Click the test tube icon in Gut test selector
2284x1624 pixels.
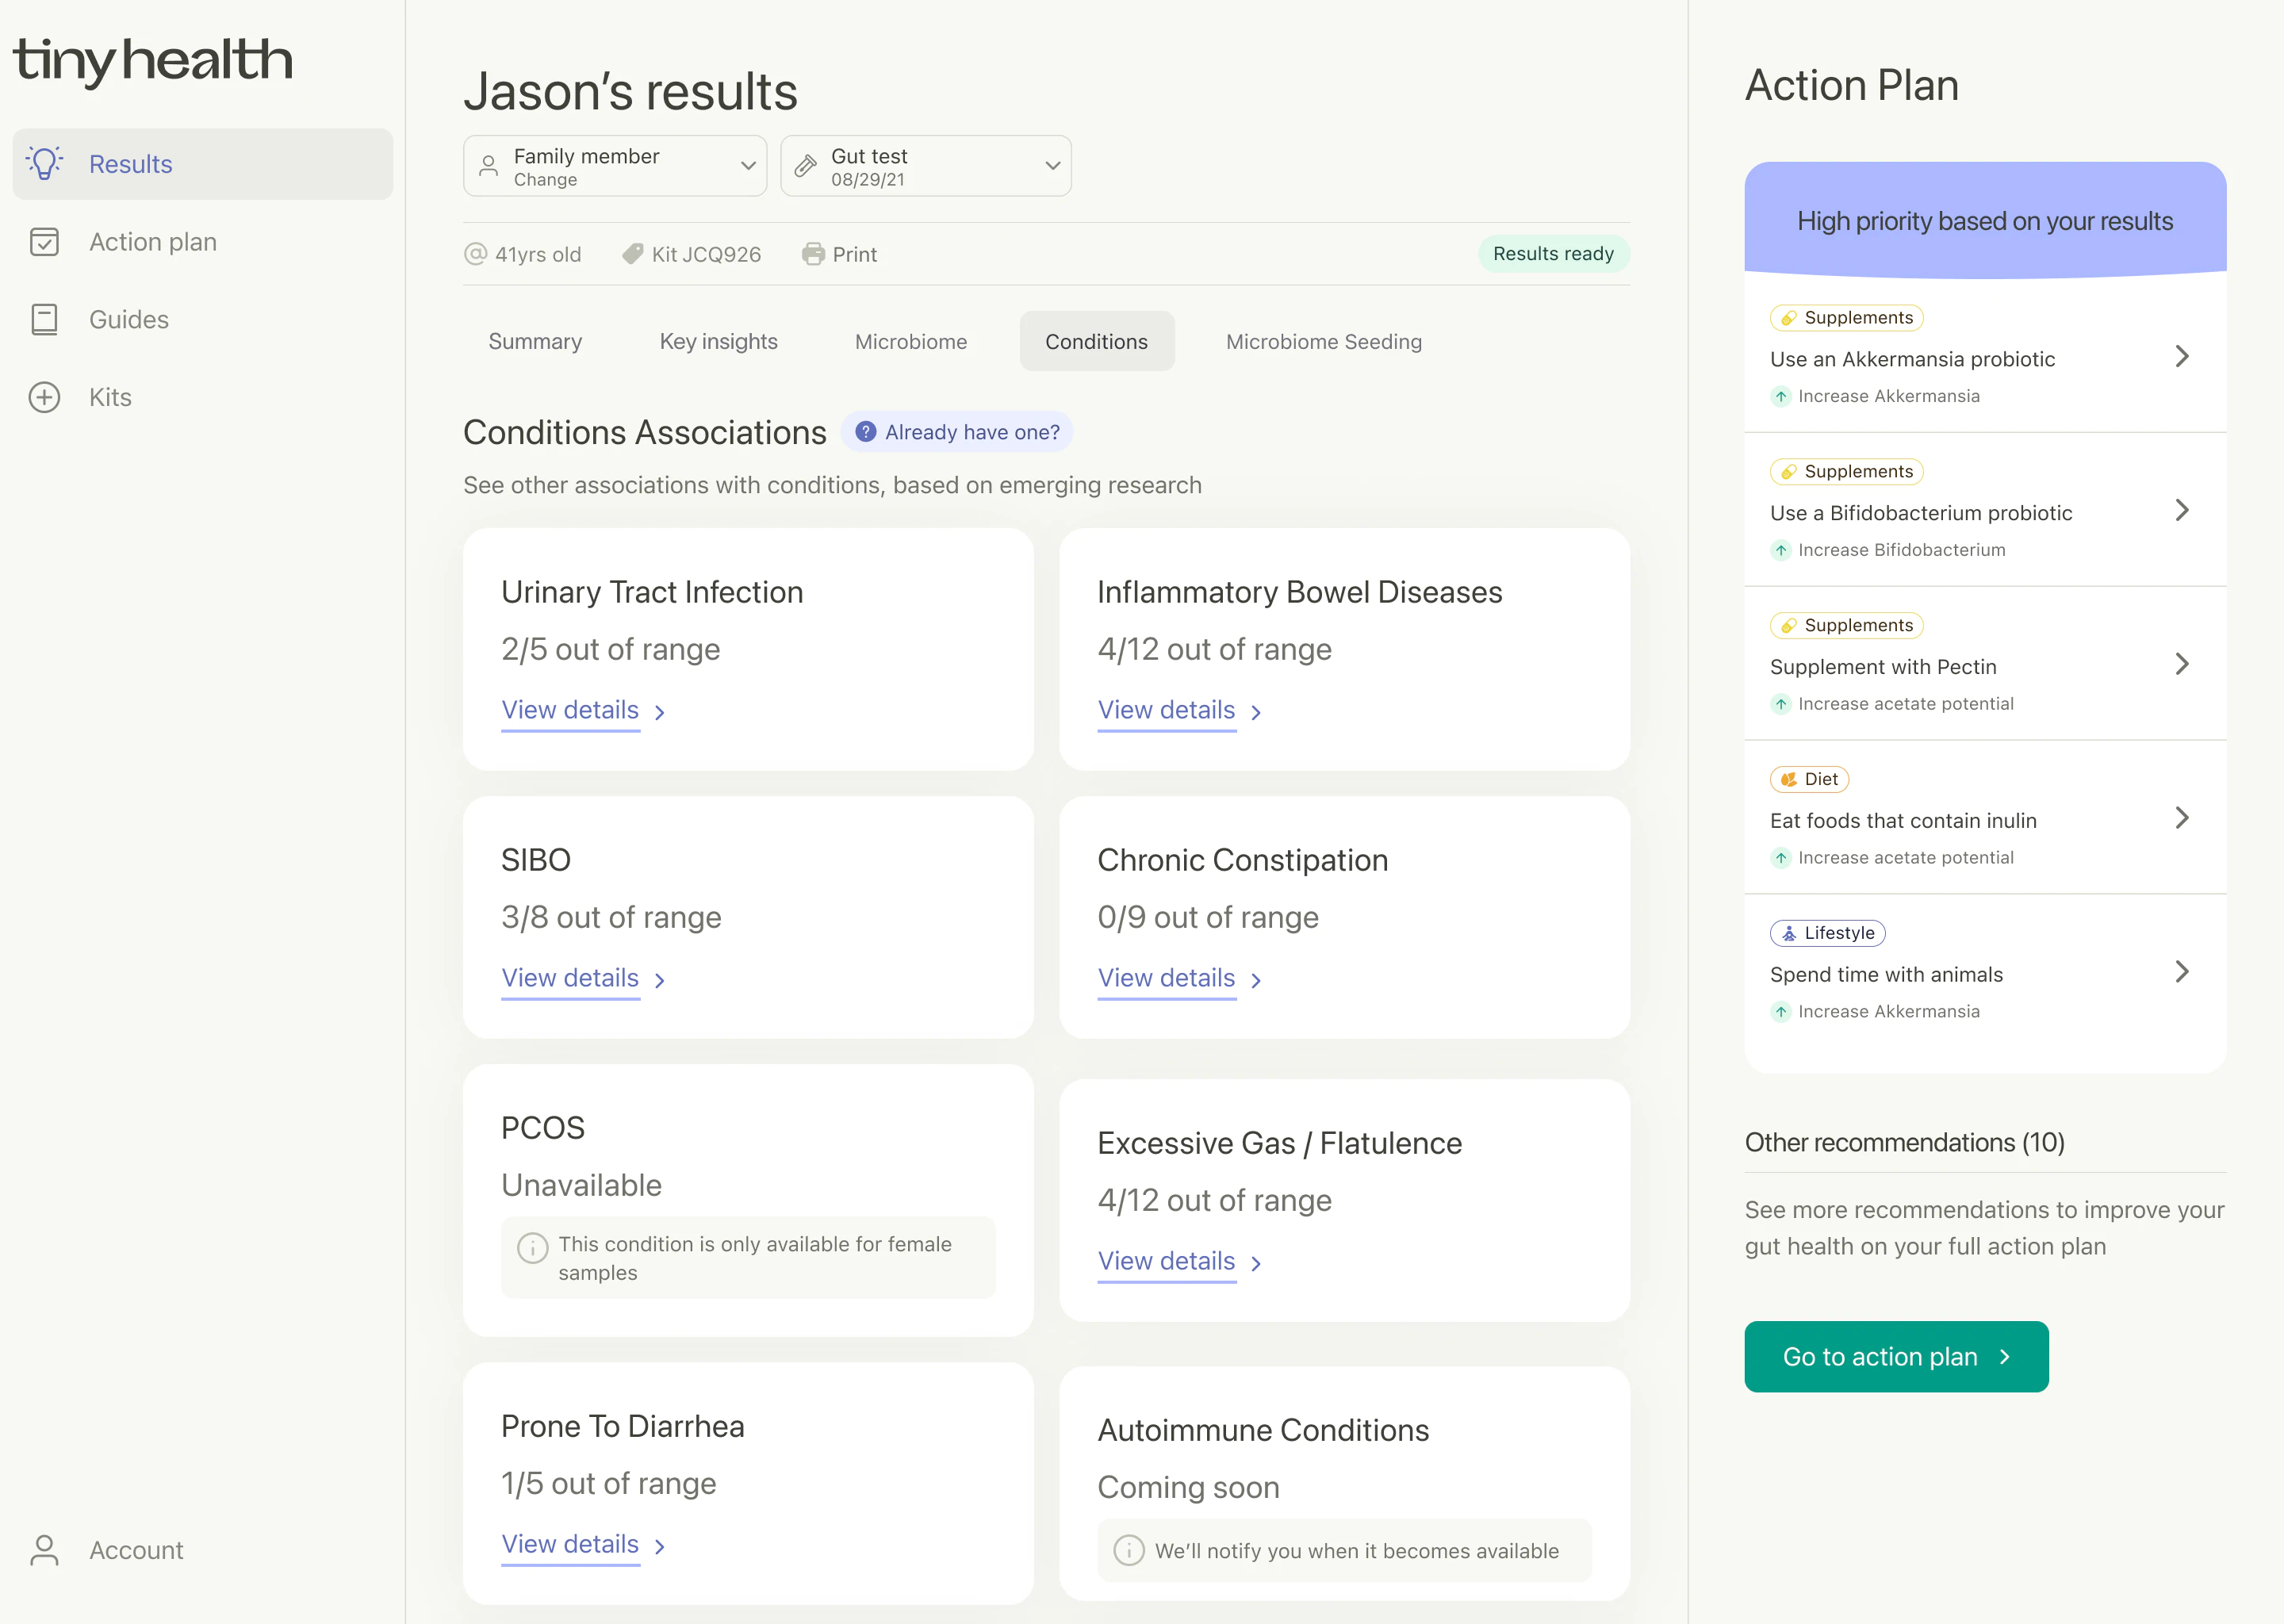(806, 166)
